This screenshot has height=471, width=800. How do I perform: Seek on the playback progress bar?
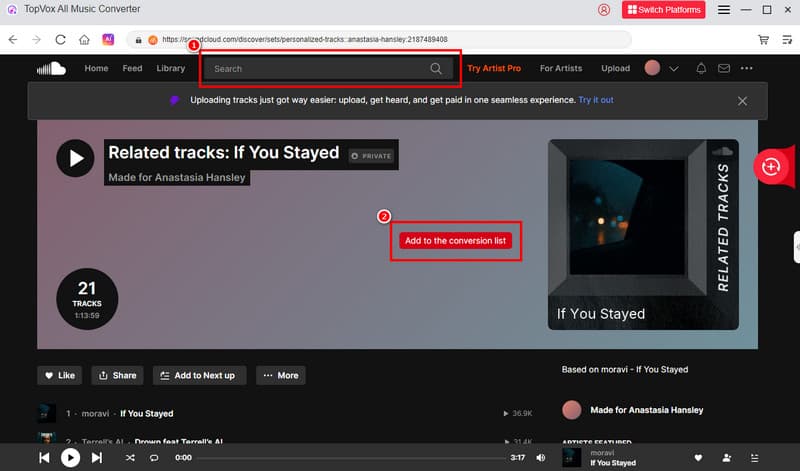(351, 458)
